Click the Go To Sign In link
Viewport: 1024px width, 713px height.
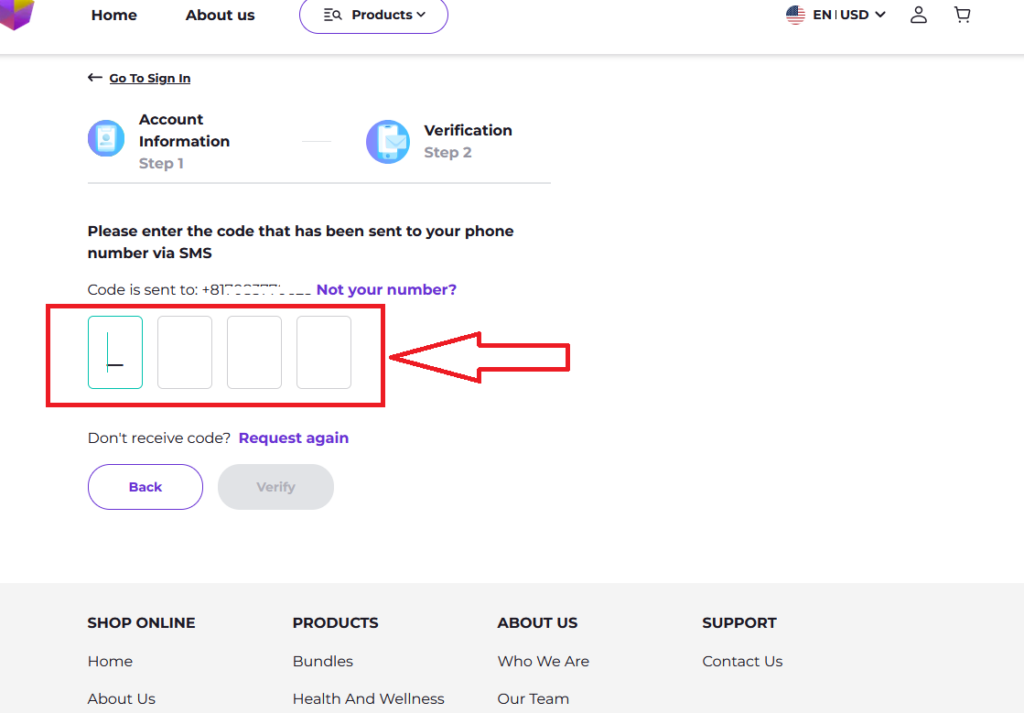[150, 78]
